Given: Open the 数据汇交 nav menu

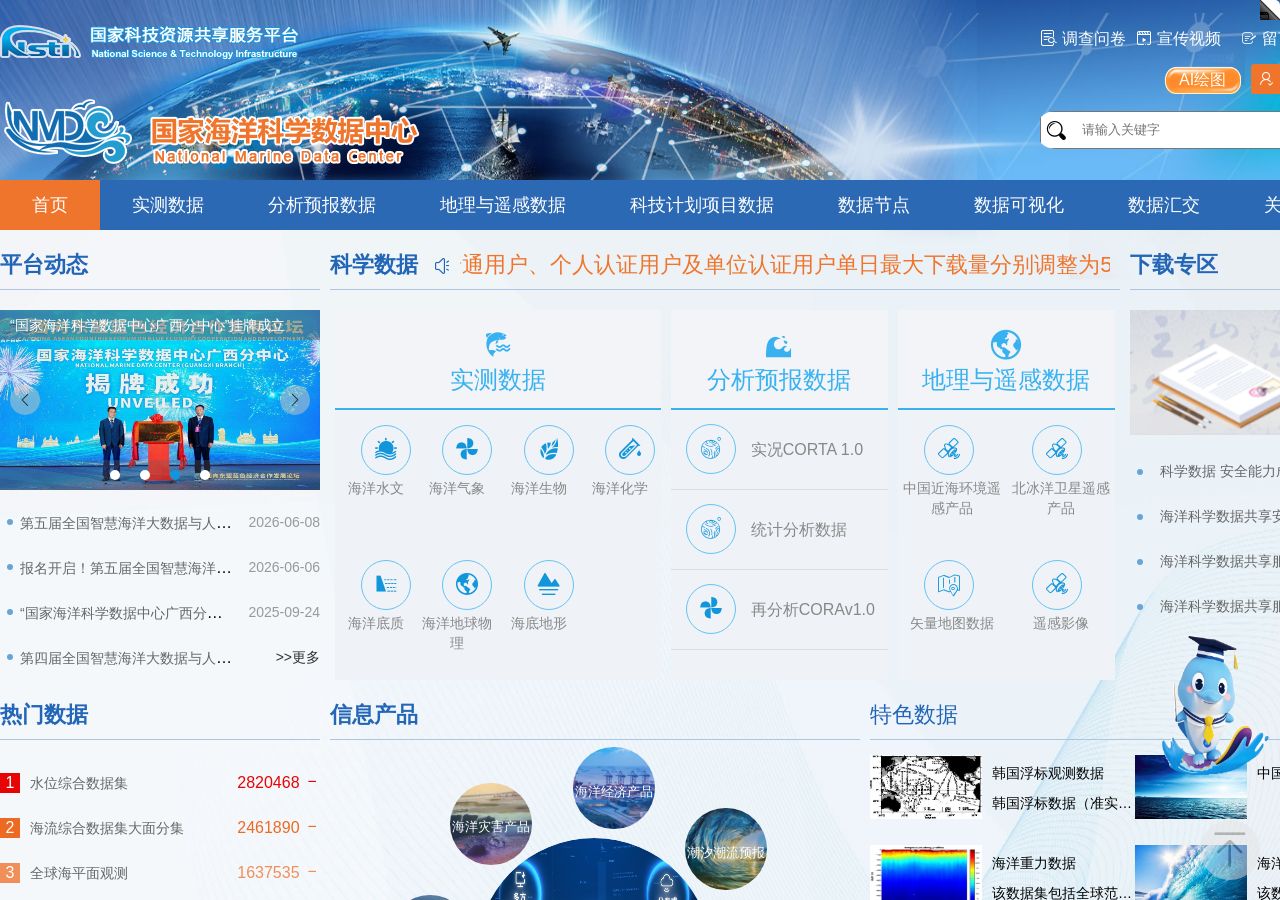Looking at the screenshot, I should [x=1164, y=205].
